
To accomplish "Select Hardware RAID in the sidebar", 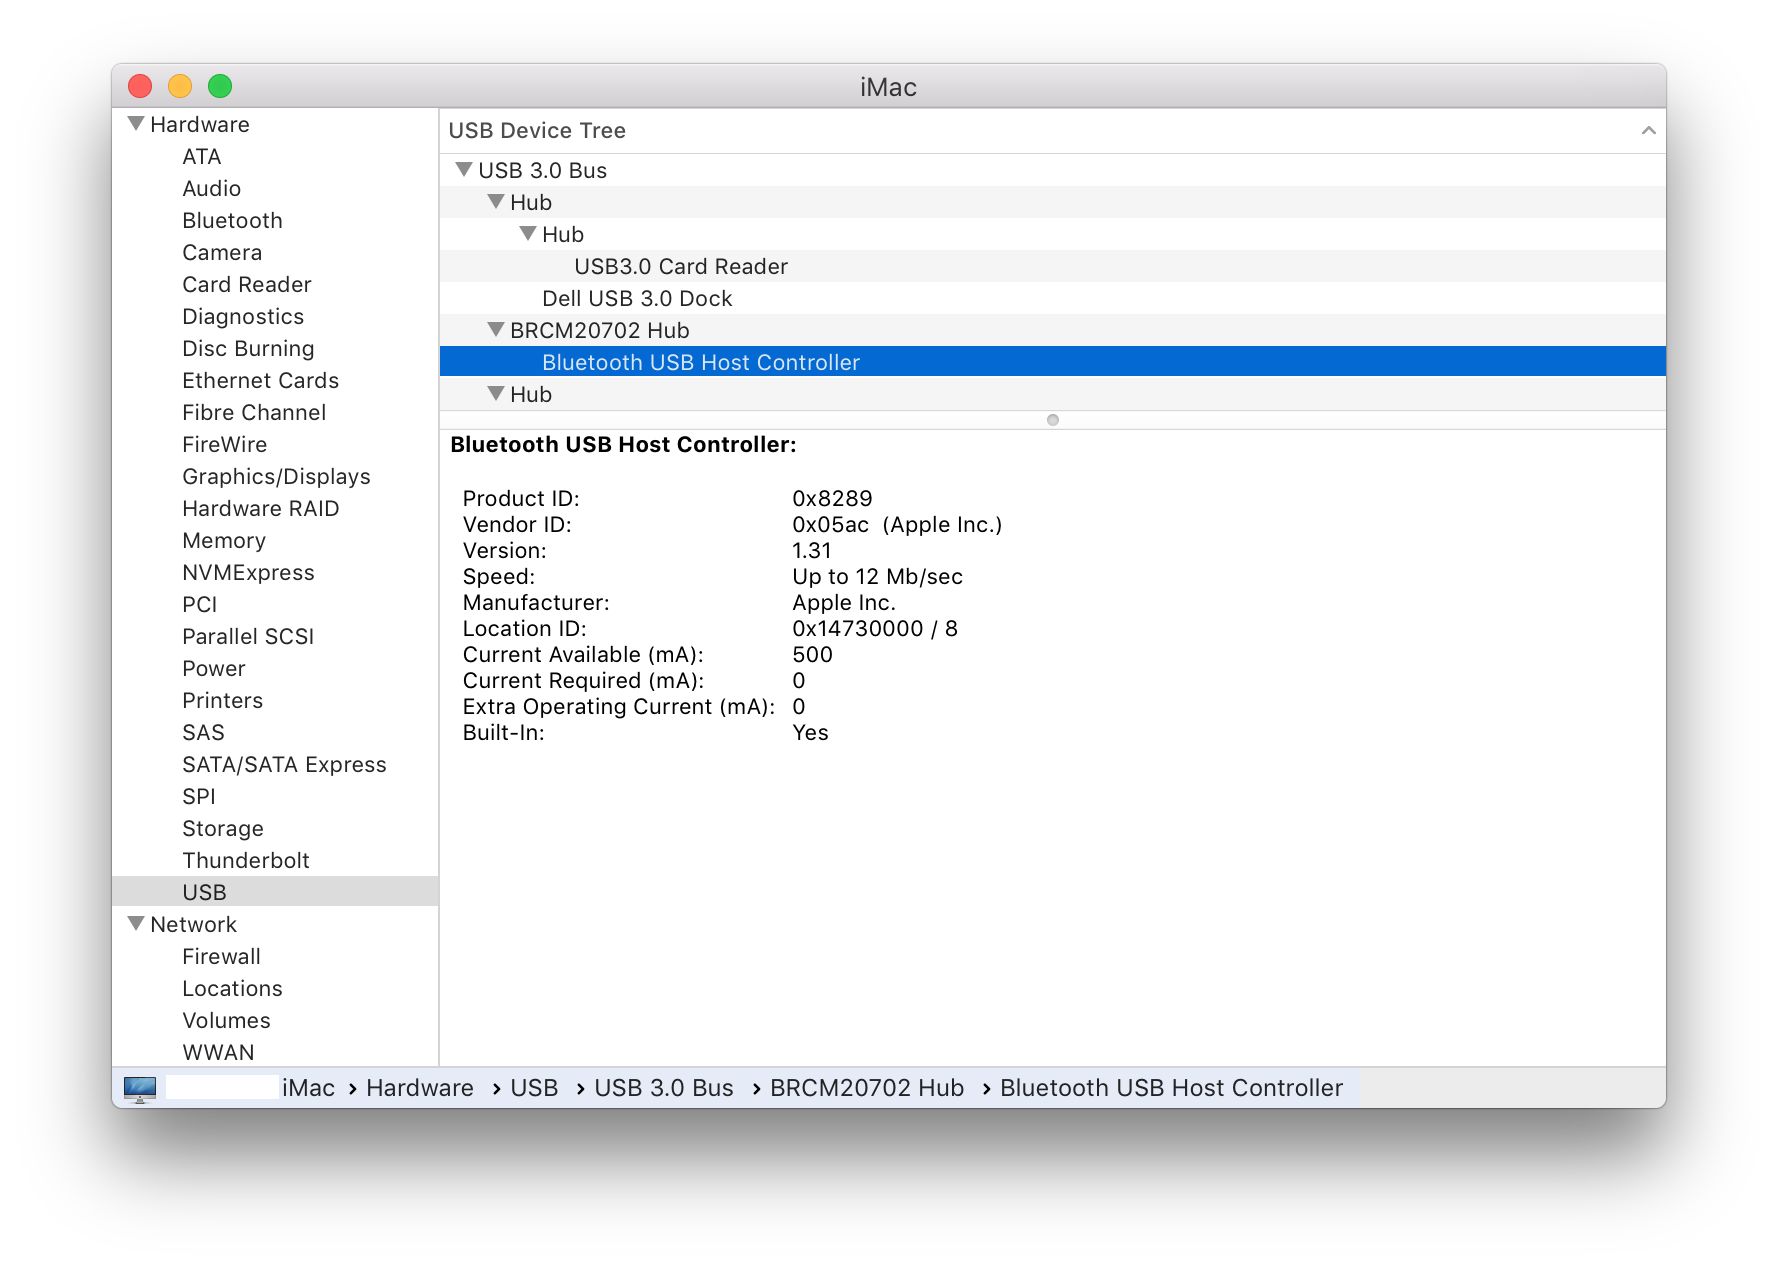I will point(275,509).
